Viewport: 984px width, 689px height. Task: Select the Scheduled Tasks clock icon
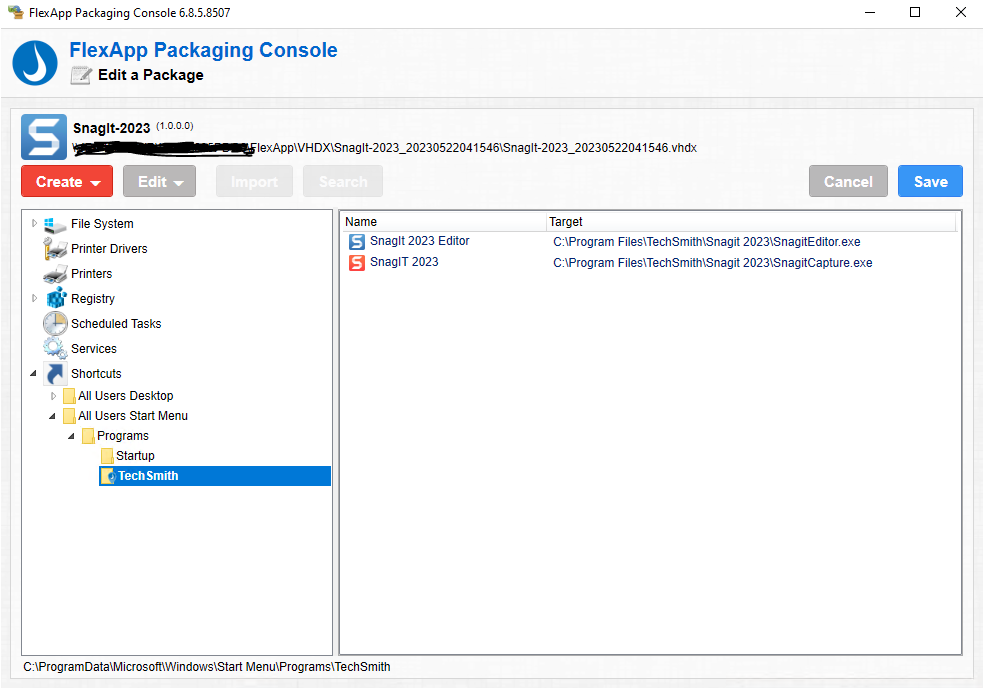(55, 323)
